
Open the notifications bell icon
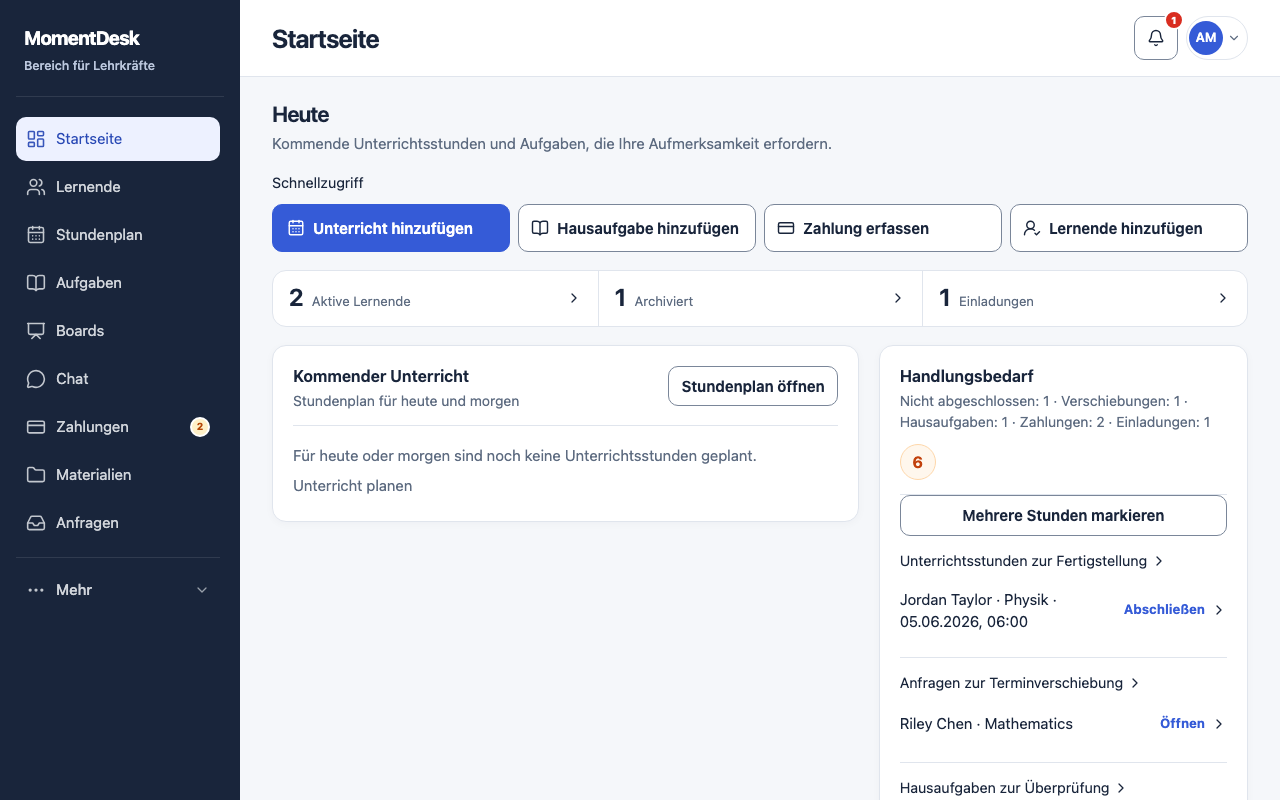[1156, 38]
